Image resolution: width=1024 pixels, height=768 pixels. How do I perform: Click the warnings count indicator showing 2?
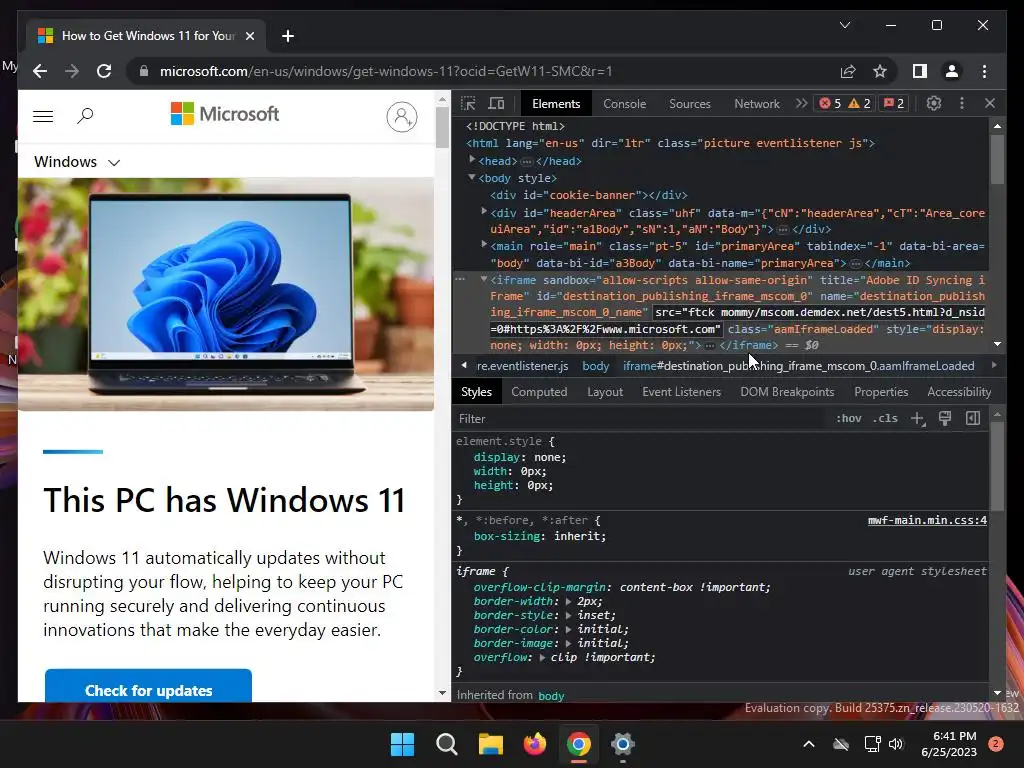point(859,103)
